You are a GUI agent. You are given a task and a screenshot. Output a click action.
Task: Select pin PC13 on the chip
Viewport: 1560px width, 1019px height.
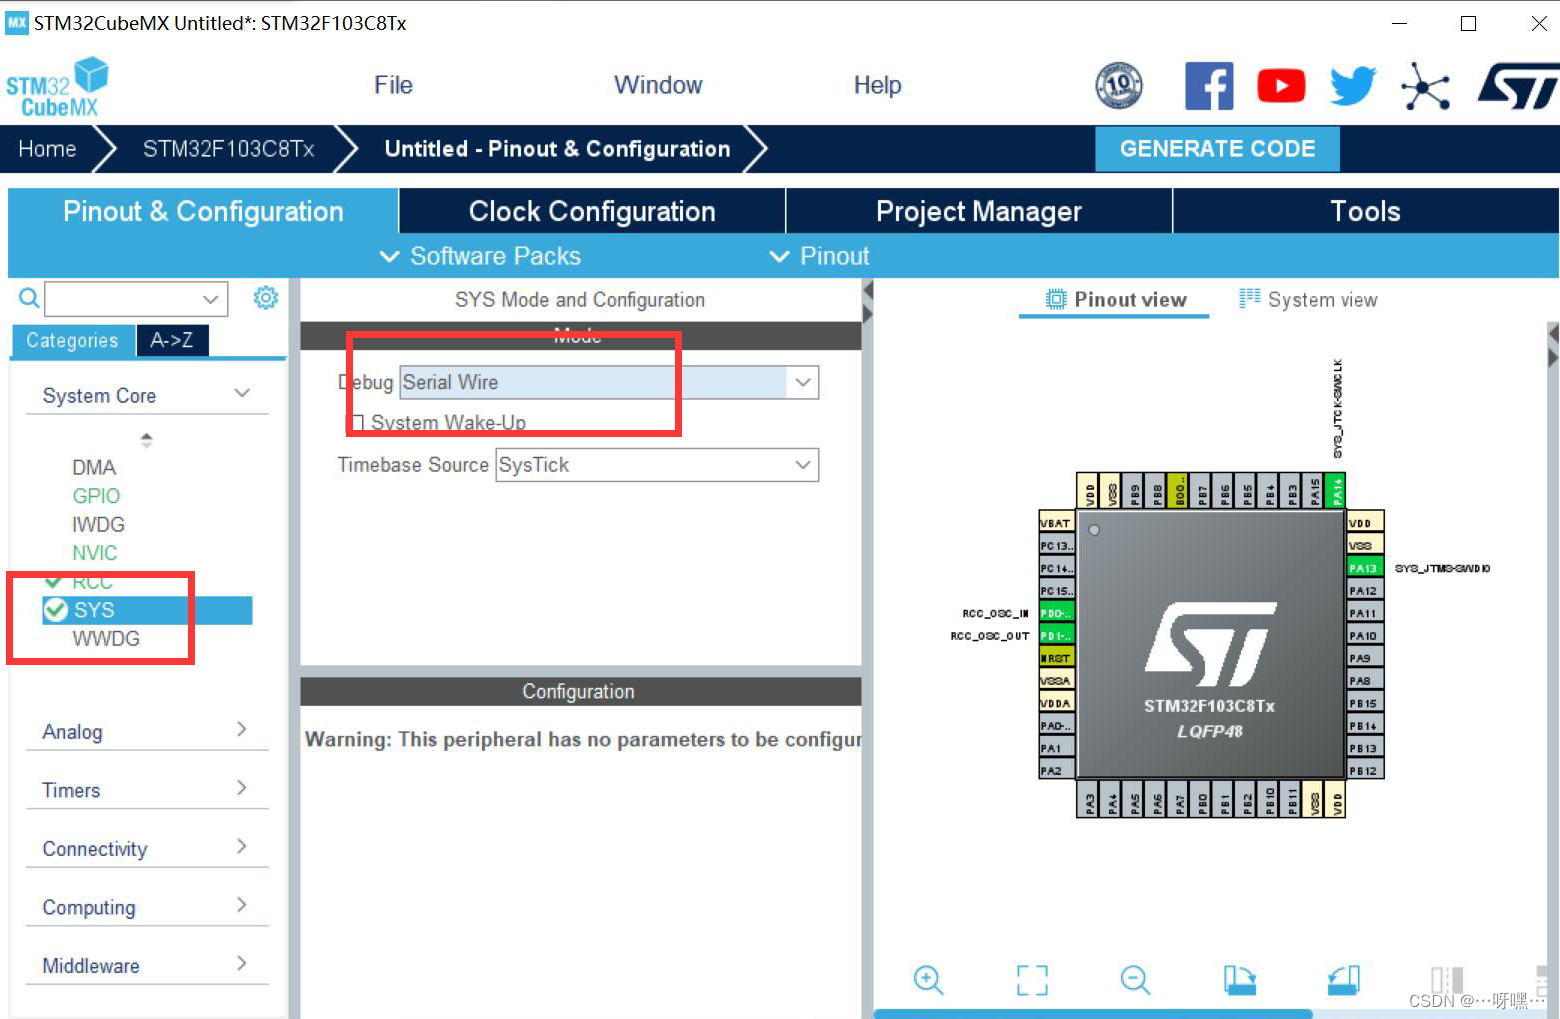(1056, 546)
